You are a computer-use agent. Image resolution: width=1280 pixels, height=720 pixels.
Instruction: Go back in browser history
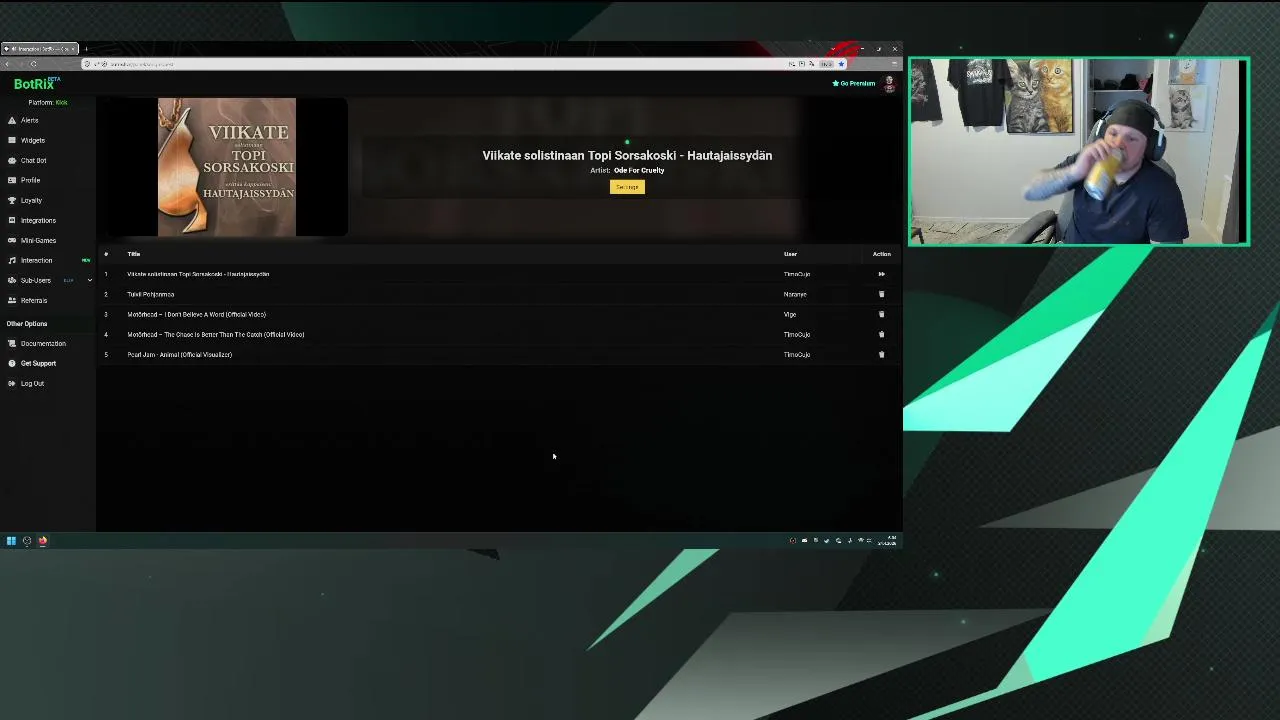[x=7, y=64]
